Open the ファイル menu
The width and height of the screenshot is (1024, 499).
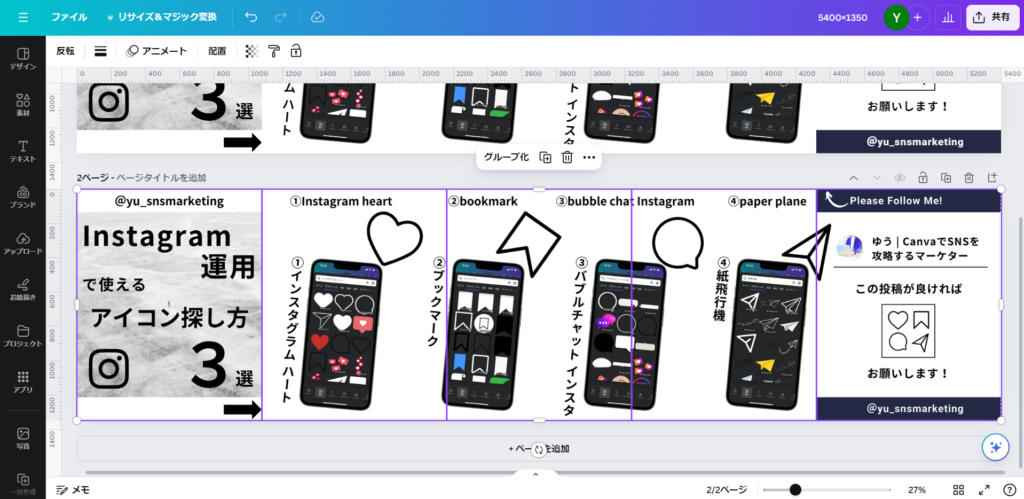tap(69, 18)
